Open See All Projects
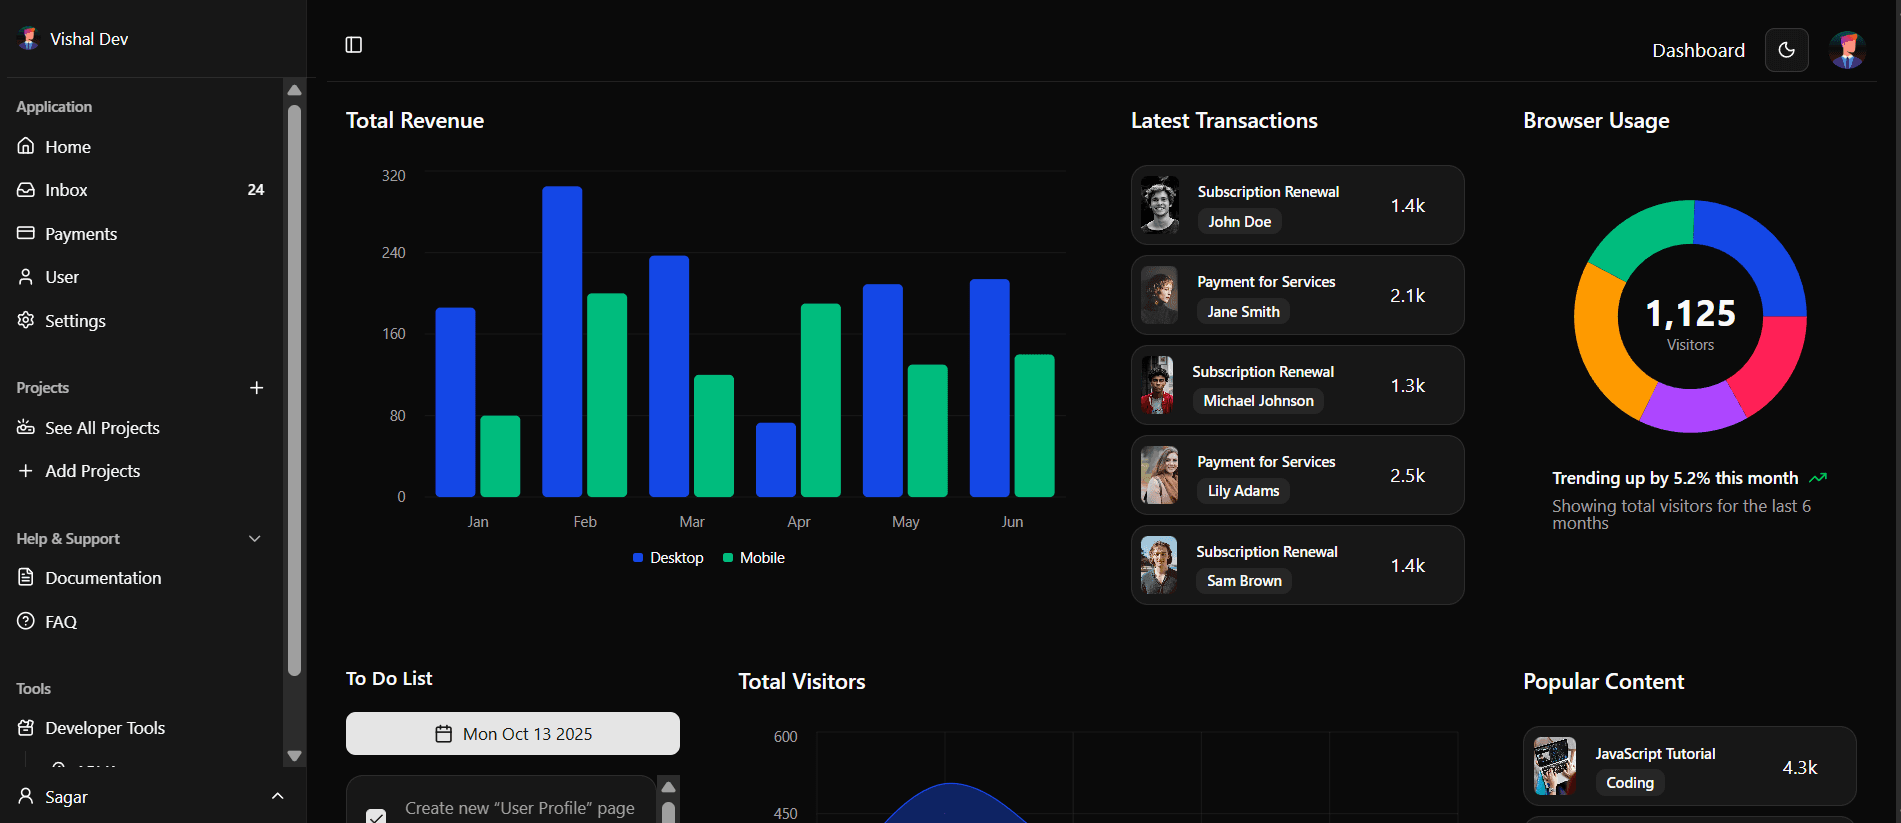Screen dimensions: 1901x823 coord(141,427)
